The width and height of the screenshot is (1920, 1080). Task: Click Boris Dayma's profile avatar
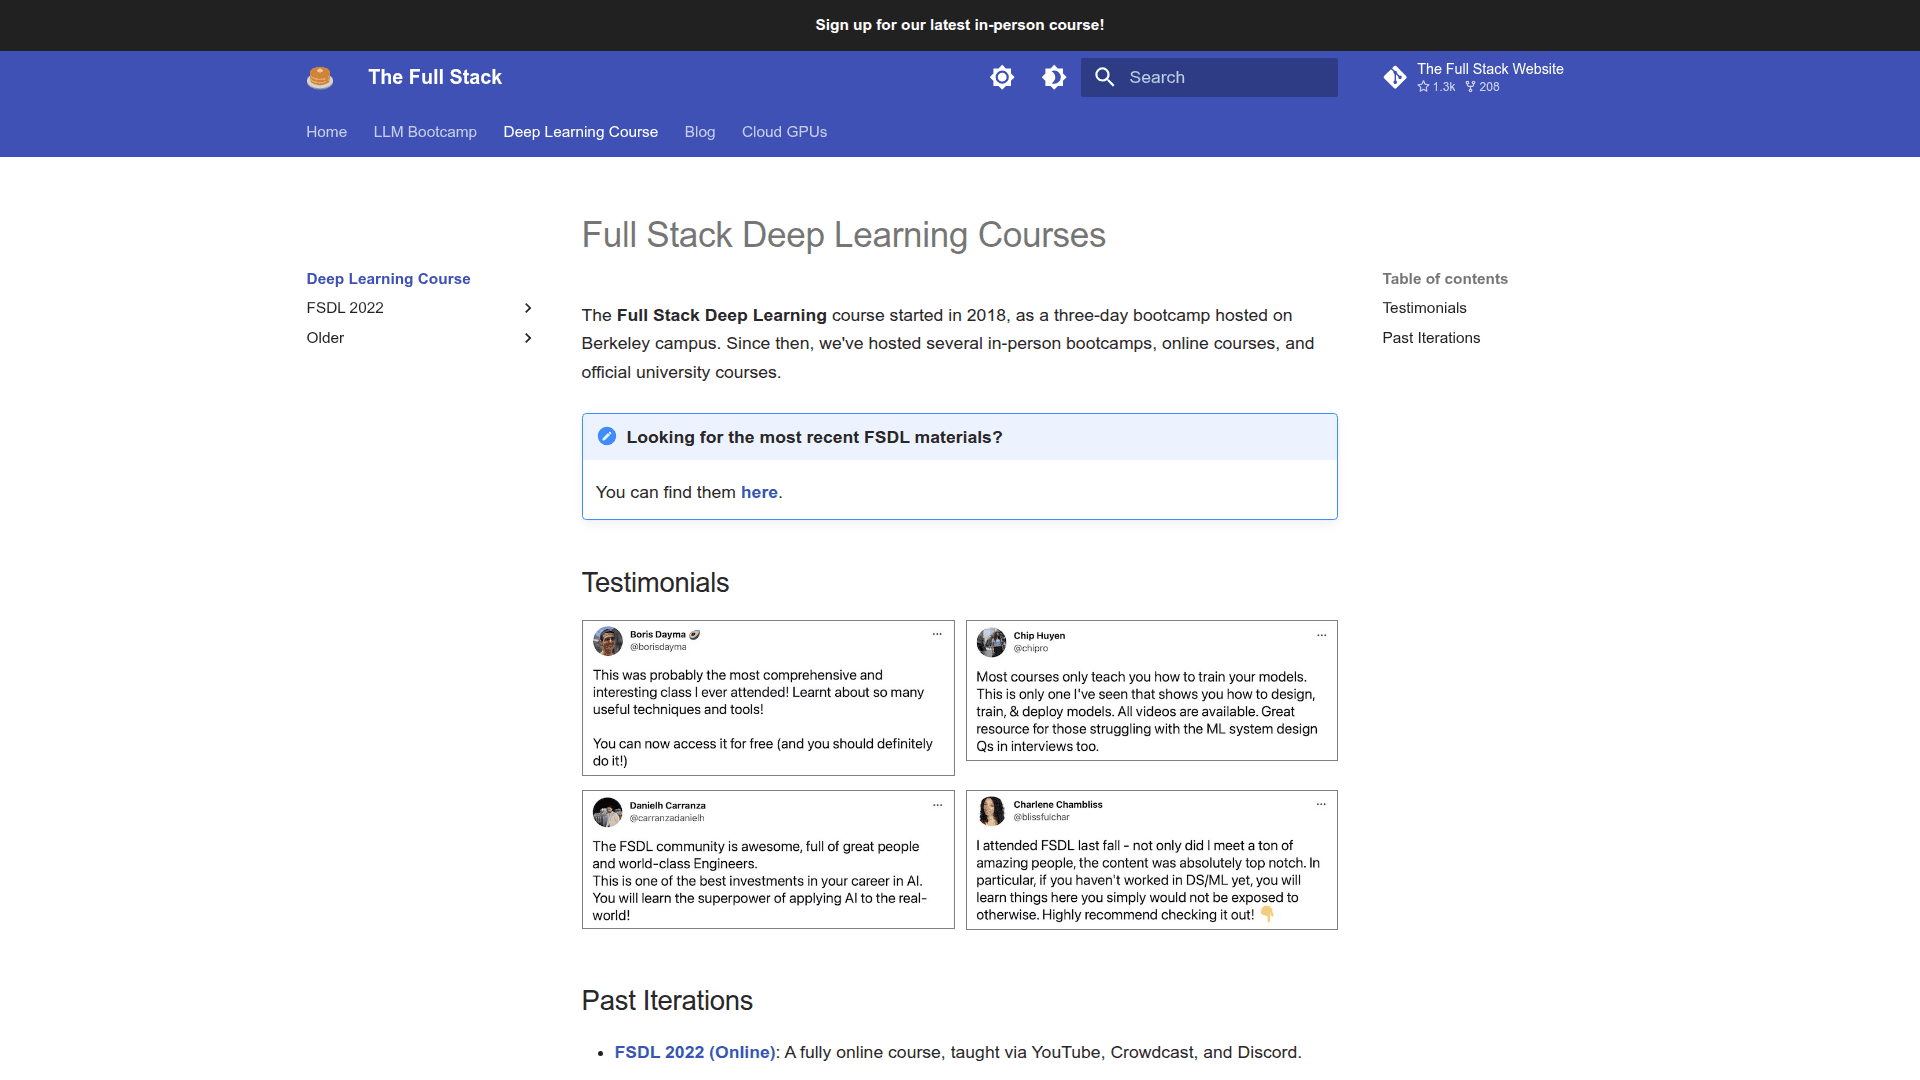click(608, 641)
